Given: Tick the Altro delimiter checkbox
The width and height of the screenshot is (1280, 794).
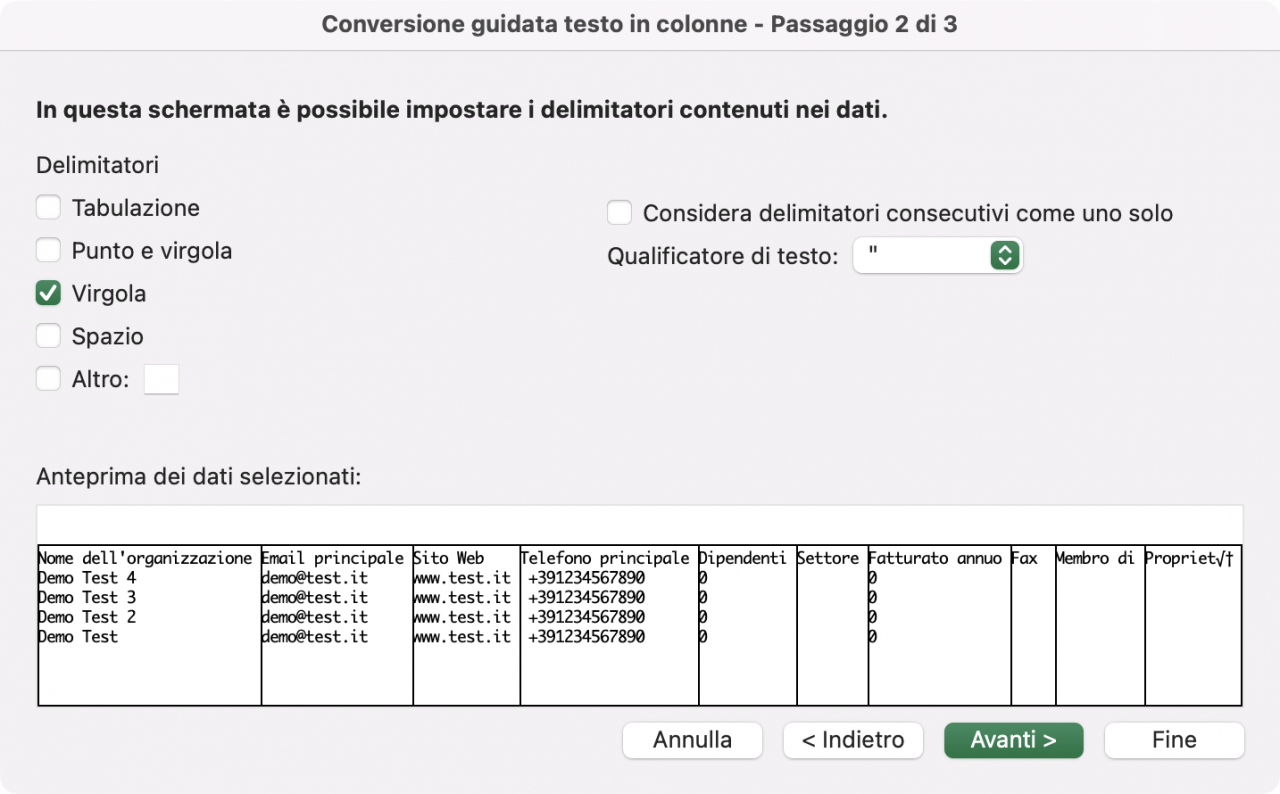Looking at the screenshot, I should click(x=48, y=379).
